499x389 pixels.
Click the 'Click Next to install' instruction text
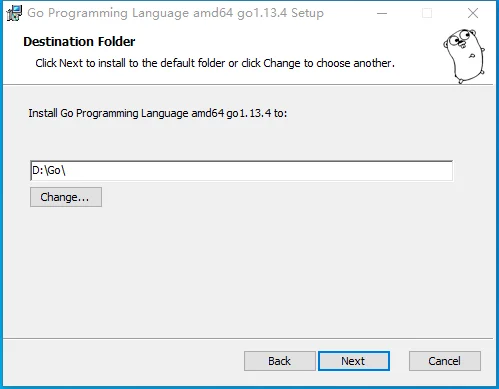click(x=215, y=63)
